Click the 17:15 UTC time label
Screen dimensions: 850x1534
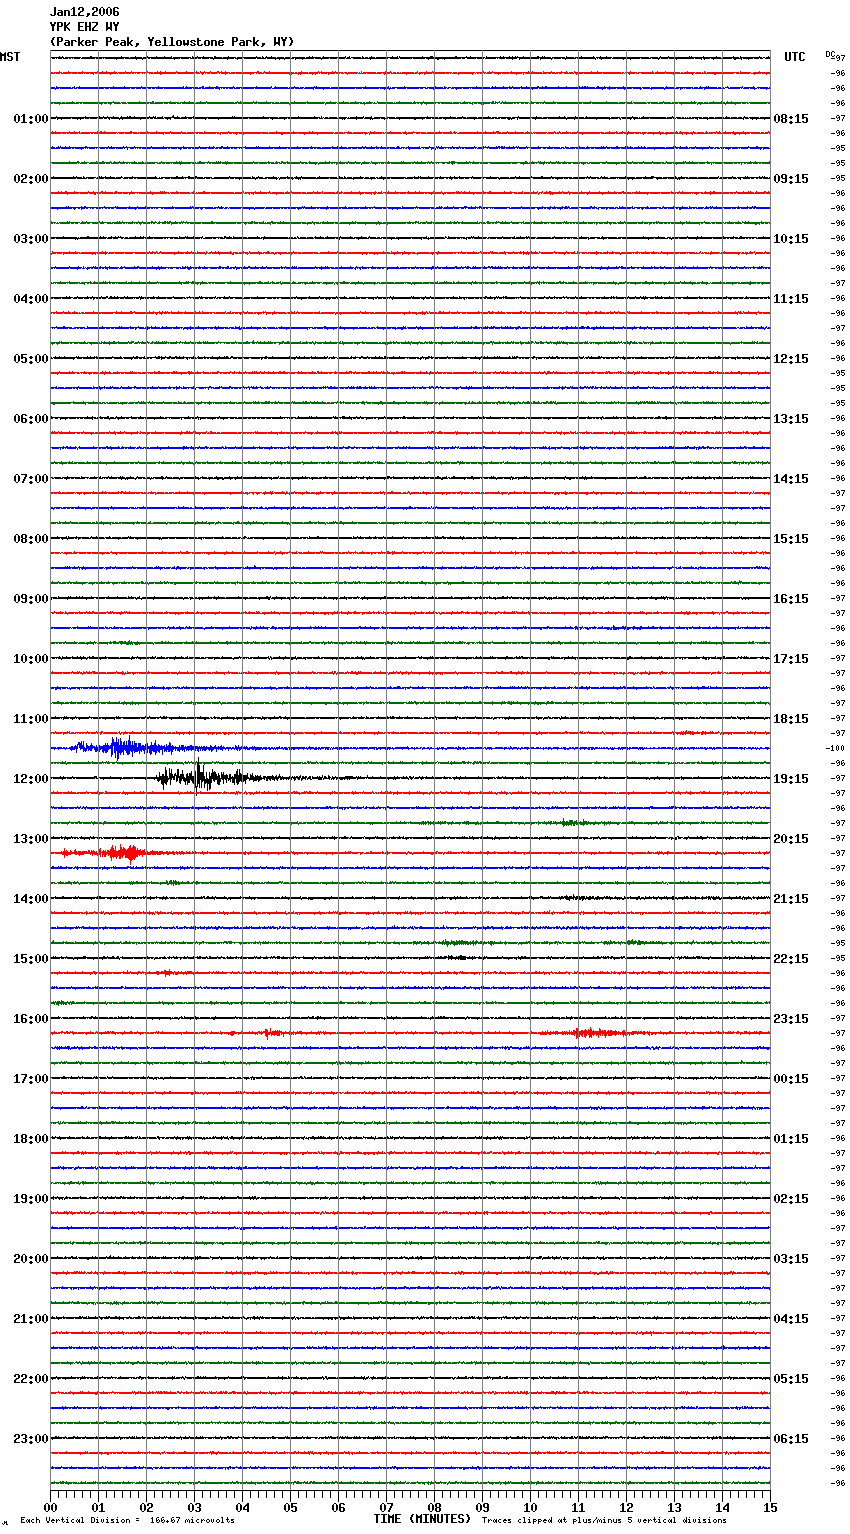[x=791, y=659]
